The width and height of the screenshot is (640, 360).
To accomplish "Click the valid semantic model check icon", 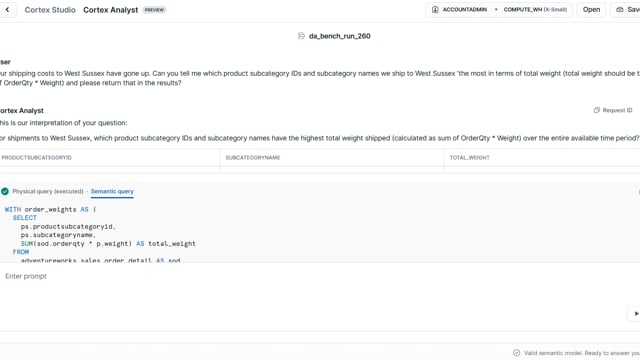I will point(516,353).
